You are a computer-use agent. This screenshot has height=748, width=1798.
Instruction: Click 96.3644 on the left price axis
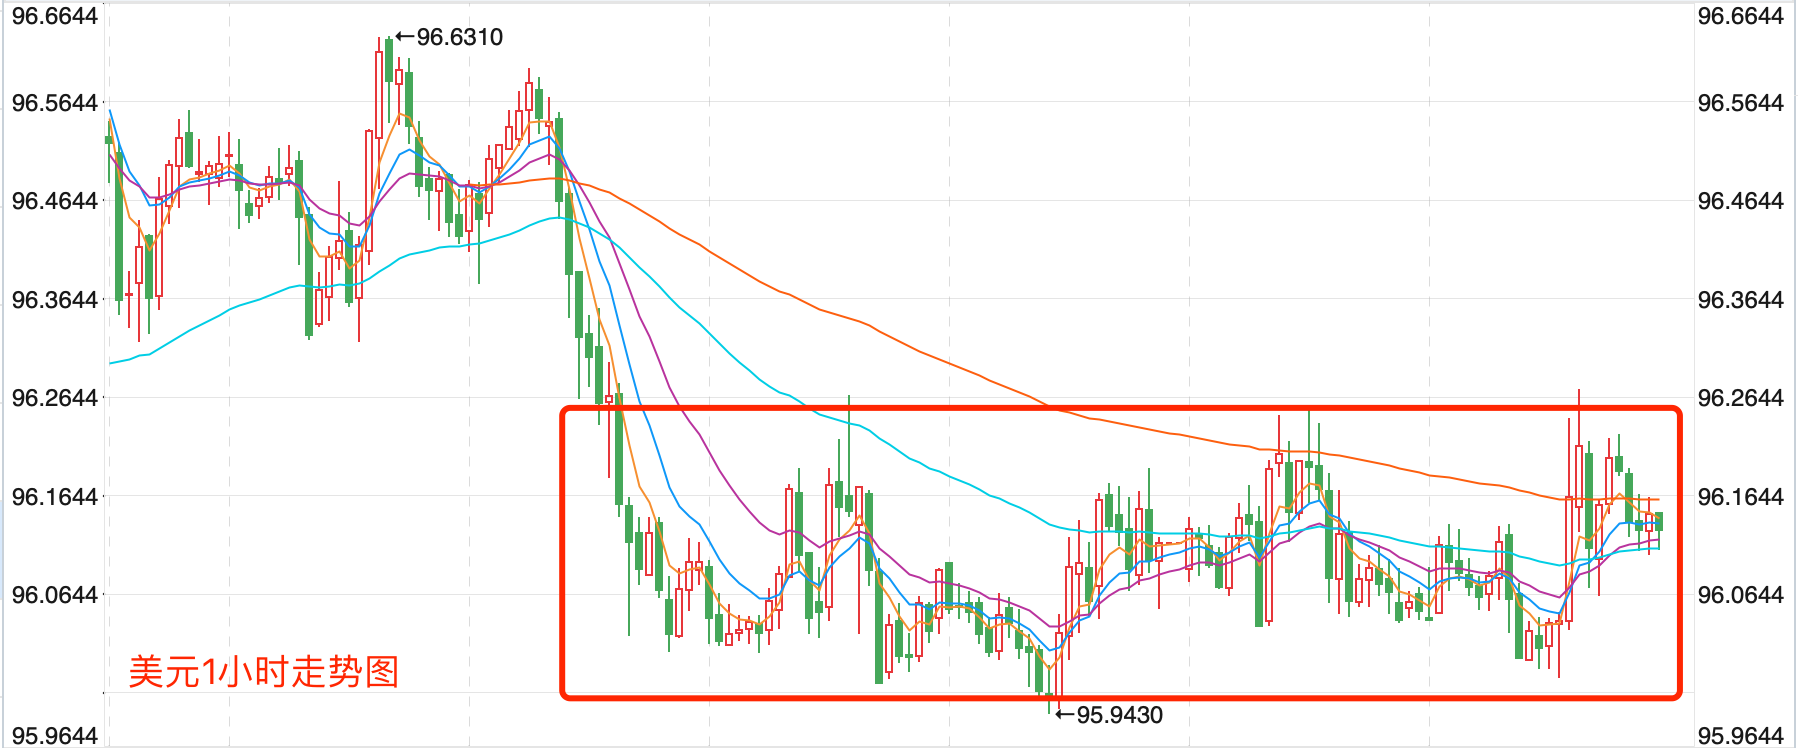(55, 300)
